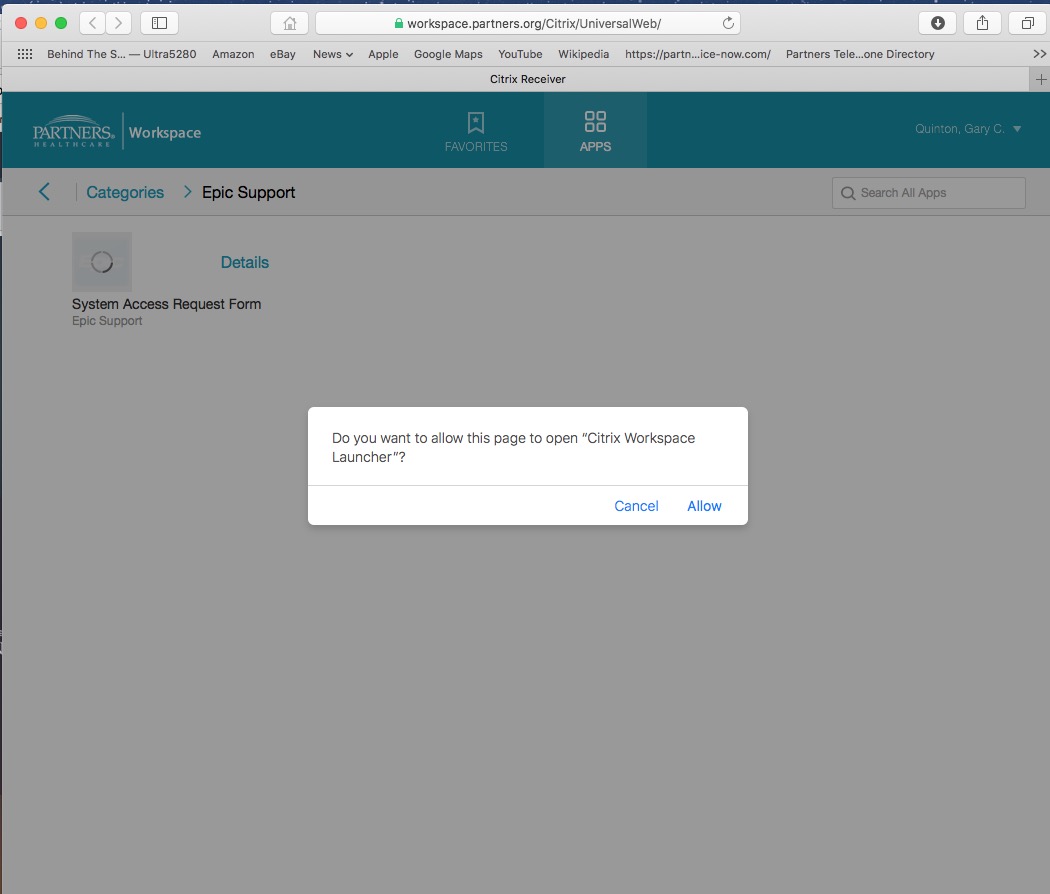Click the search magnifier icon
The height and width of the screenshot is (894, 1050).
848,194
